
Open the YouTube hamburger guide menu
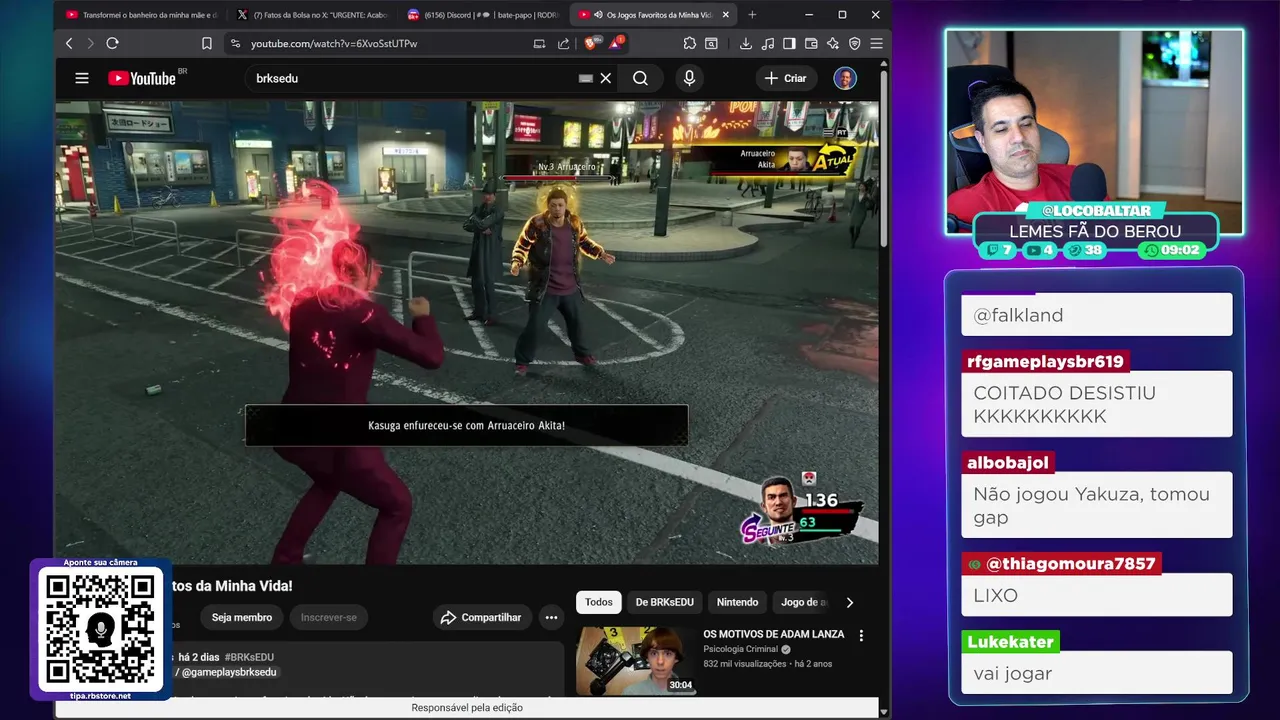[x=82, y=78]
